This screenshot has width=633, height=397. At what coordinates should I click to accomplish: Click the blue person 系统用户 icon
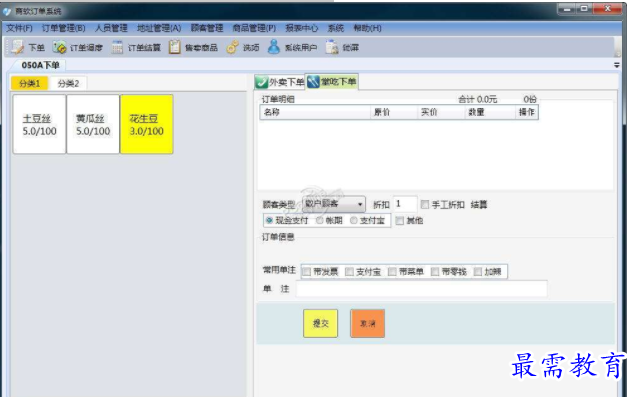[x=274, y=47]
